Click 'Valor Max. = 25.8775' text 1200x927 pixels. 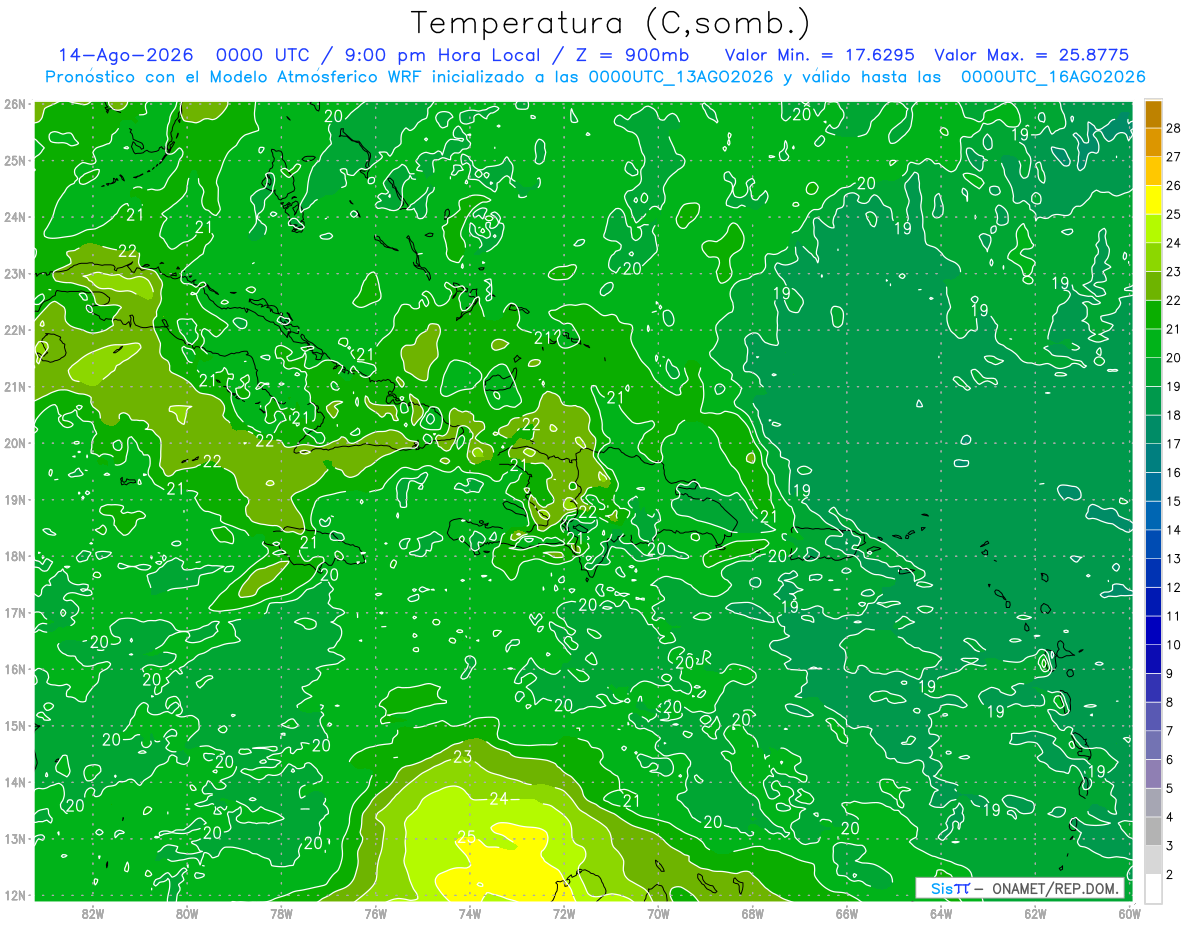coord(1031,55)
